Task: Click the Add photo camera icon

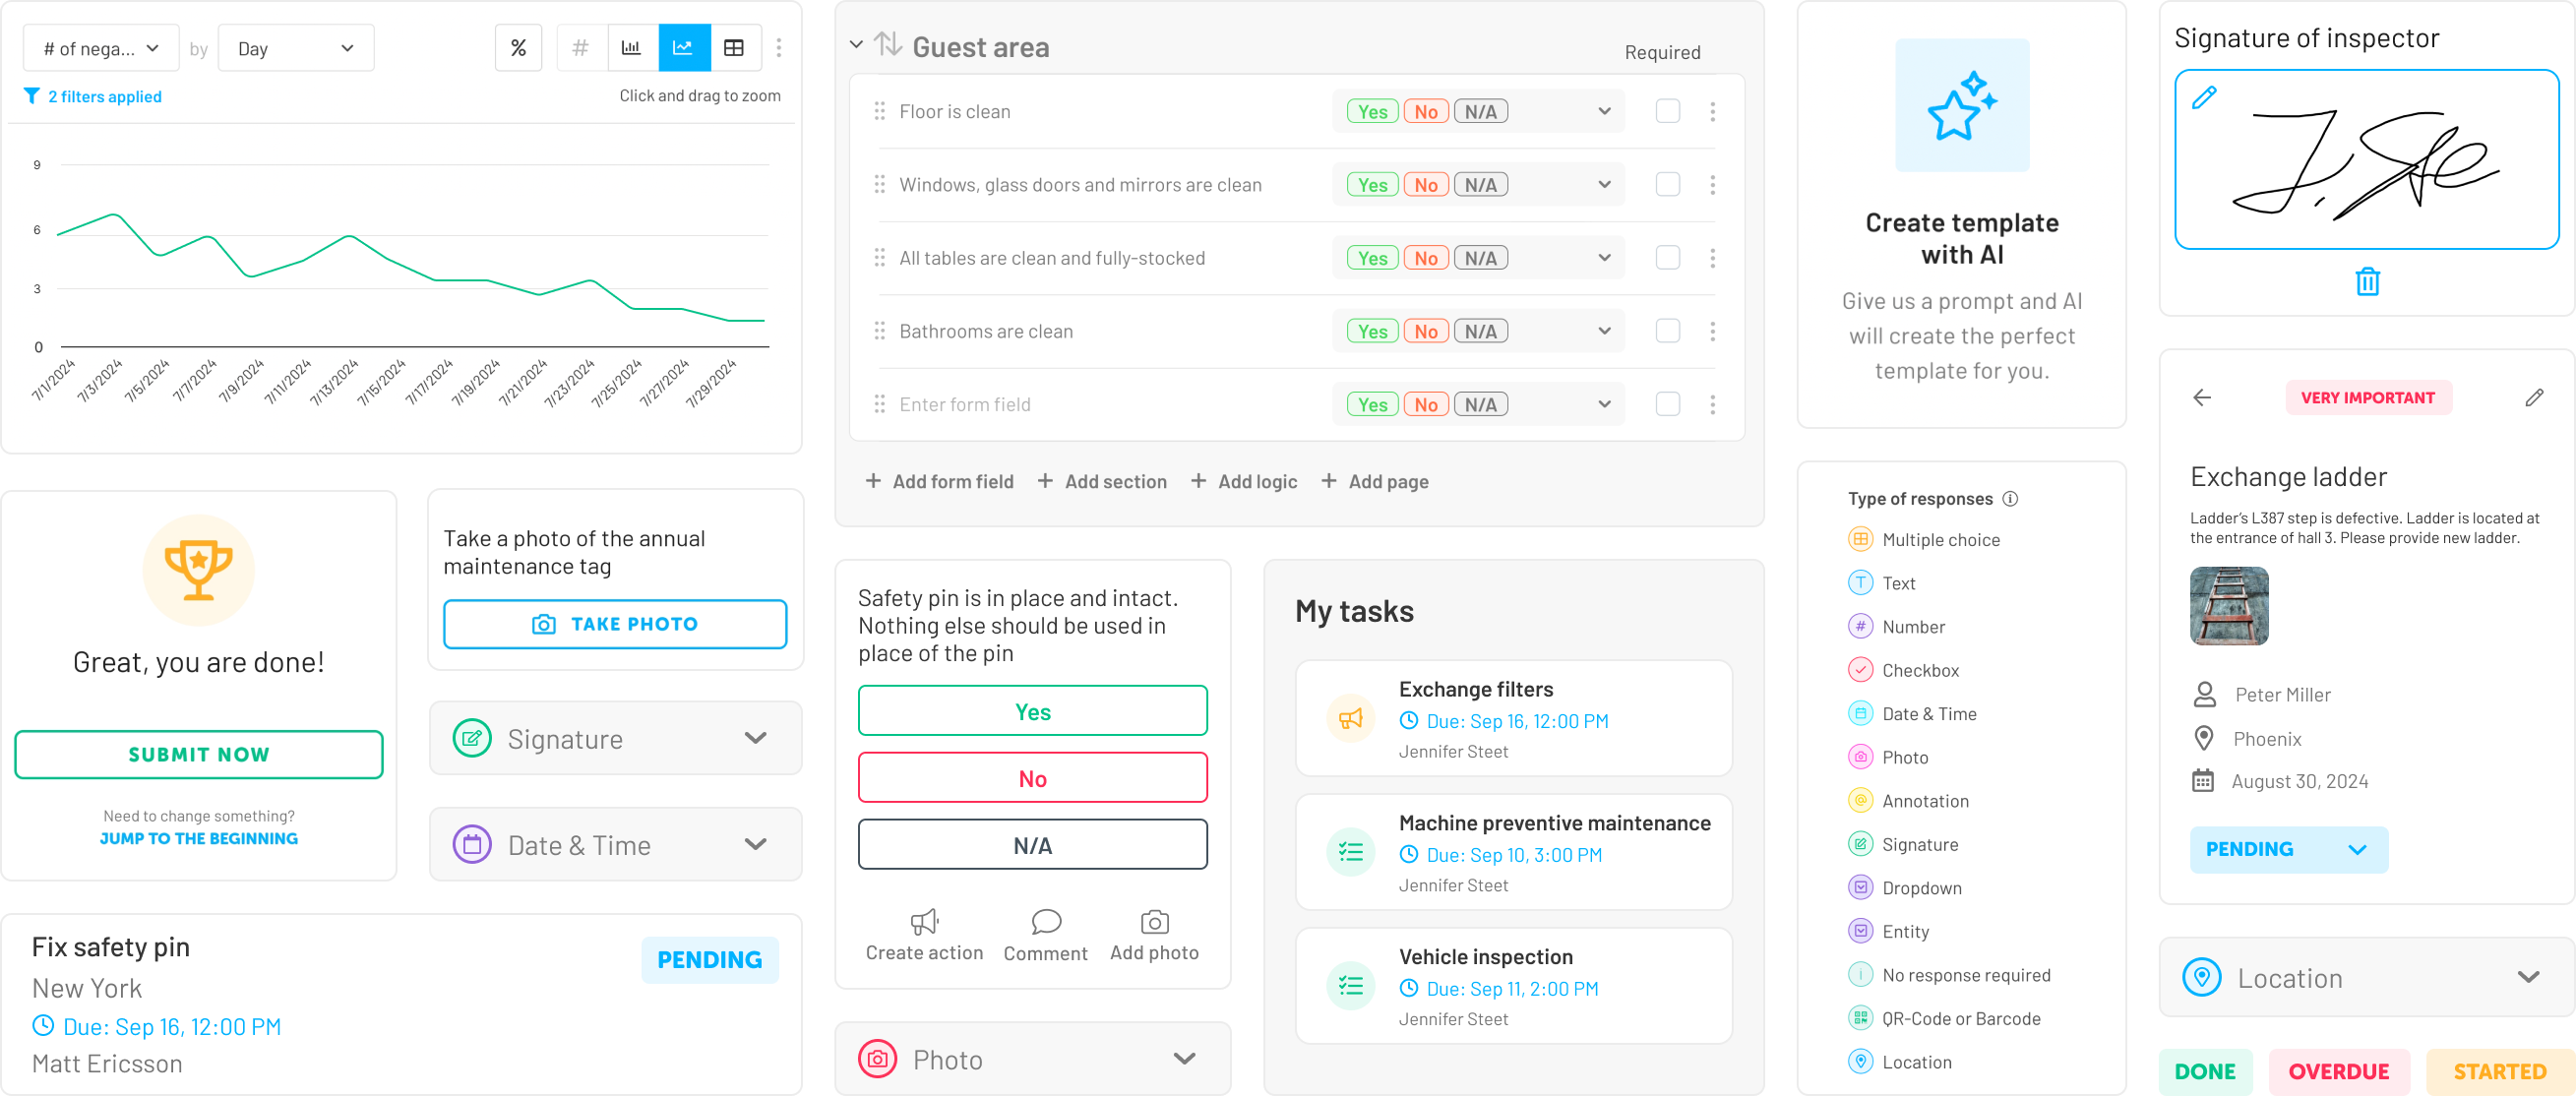Action: coord(1154,922)
